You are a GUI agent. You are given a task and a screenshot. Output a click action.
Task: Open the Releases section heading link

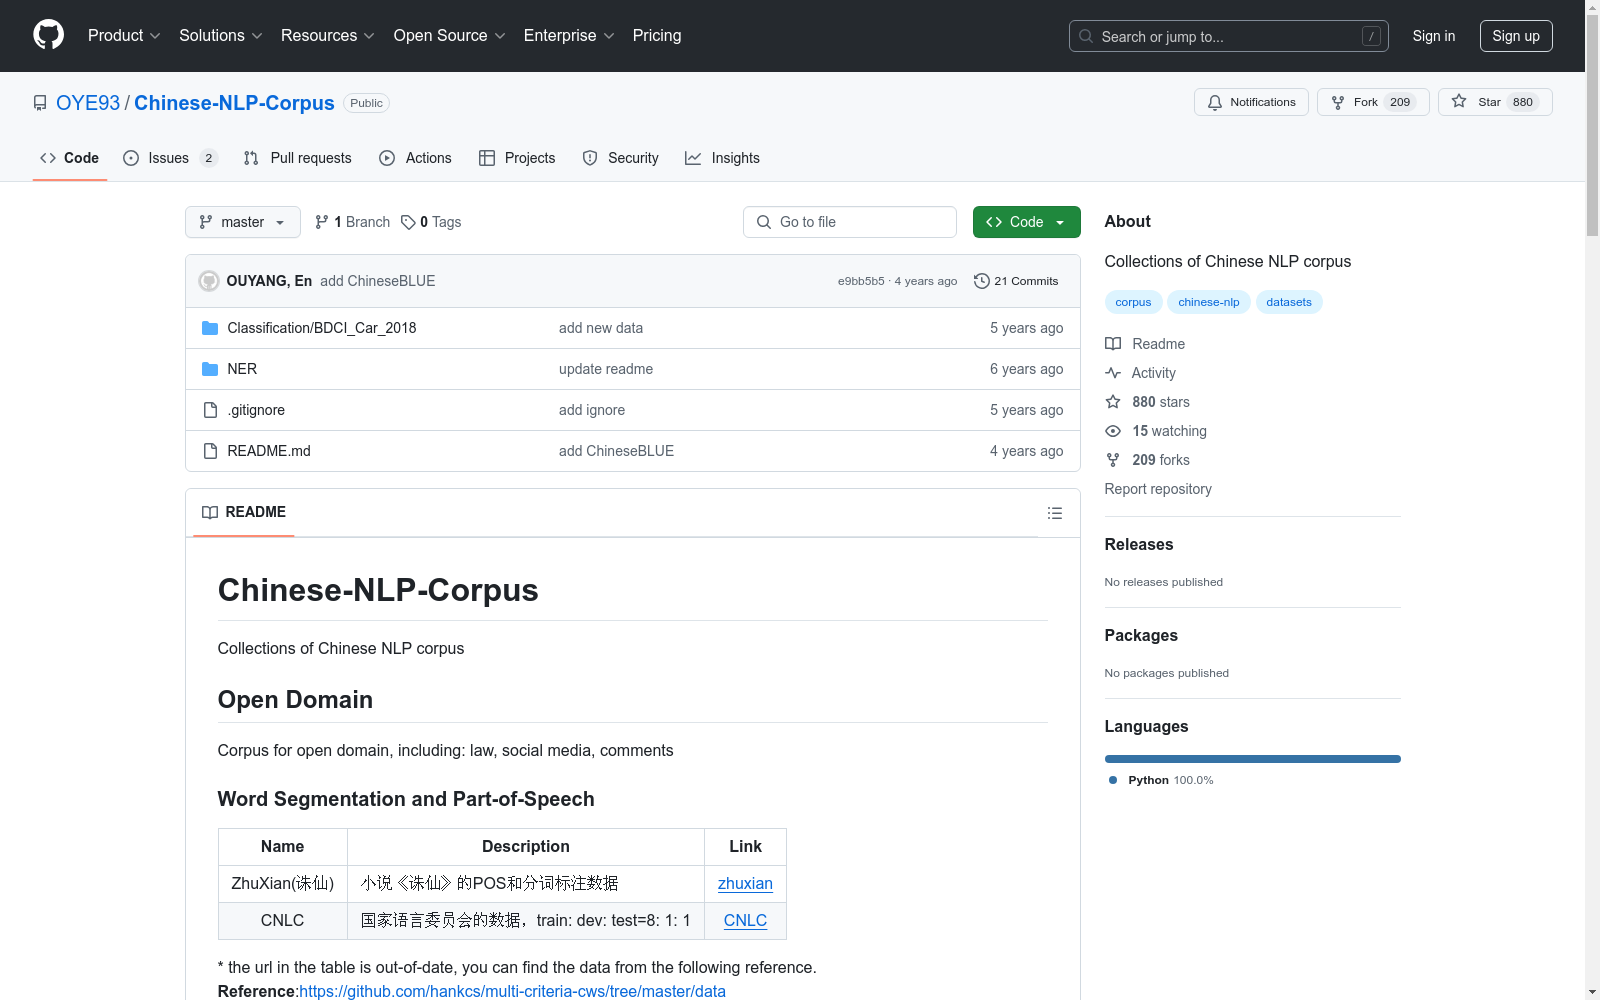(x=1139, y=545)
